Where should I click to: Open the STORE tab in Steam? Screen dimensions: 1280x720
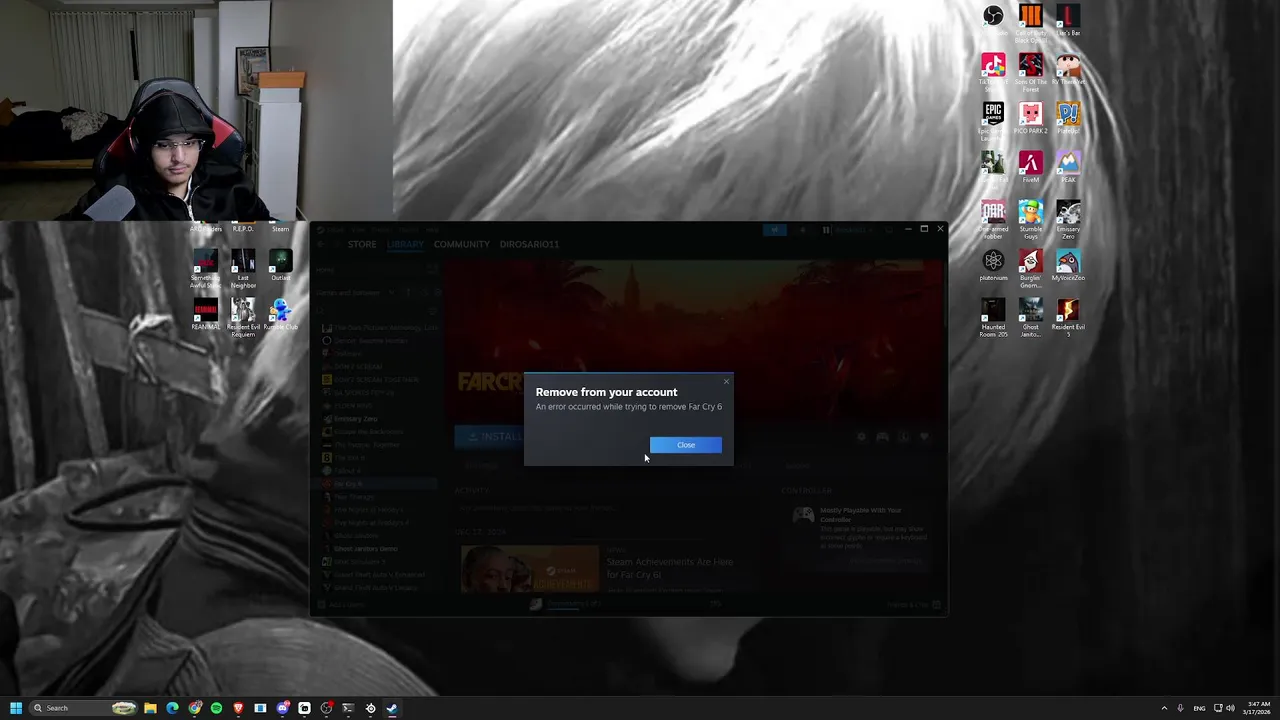[362, 244]
